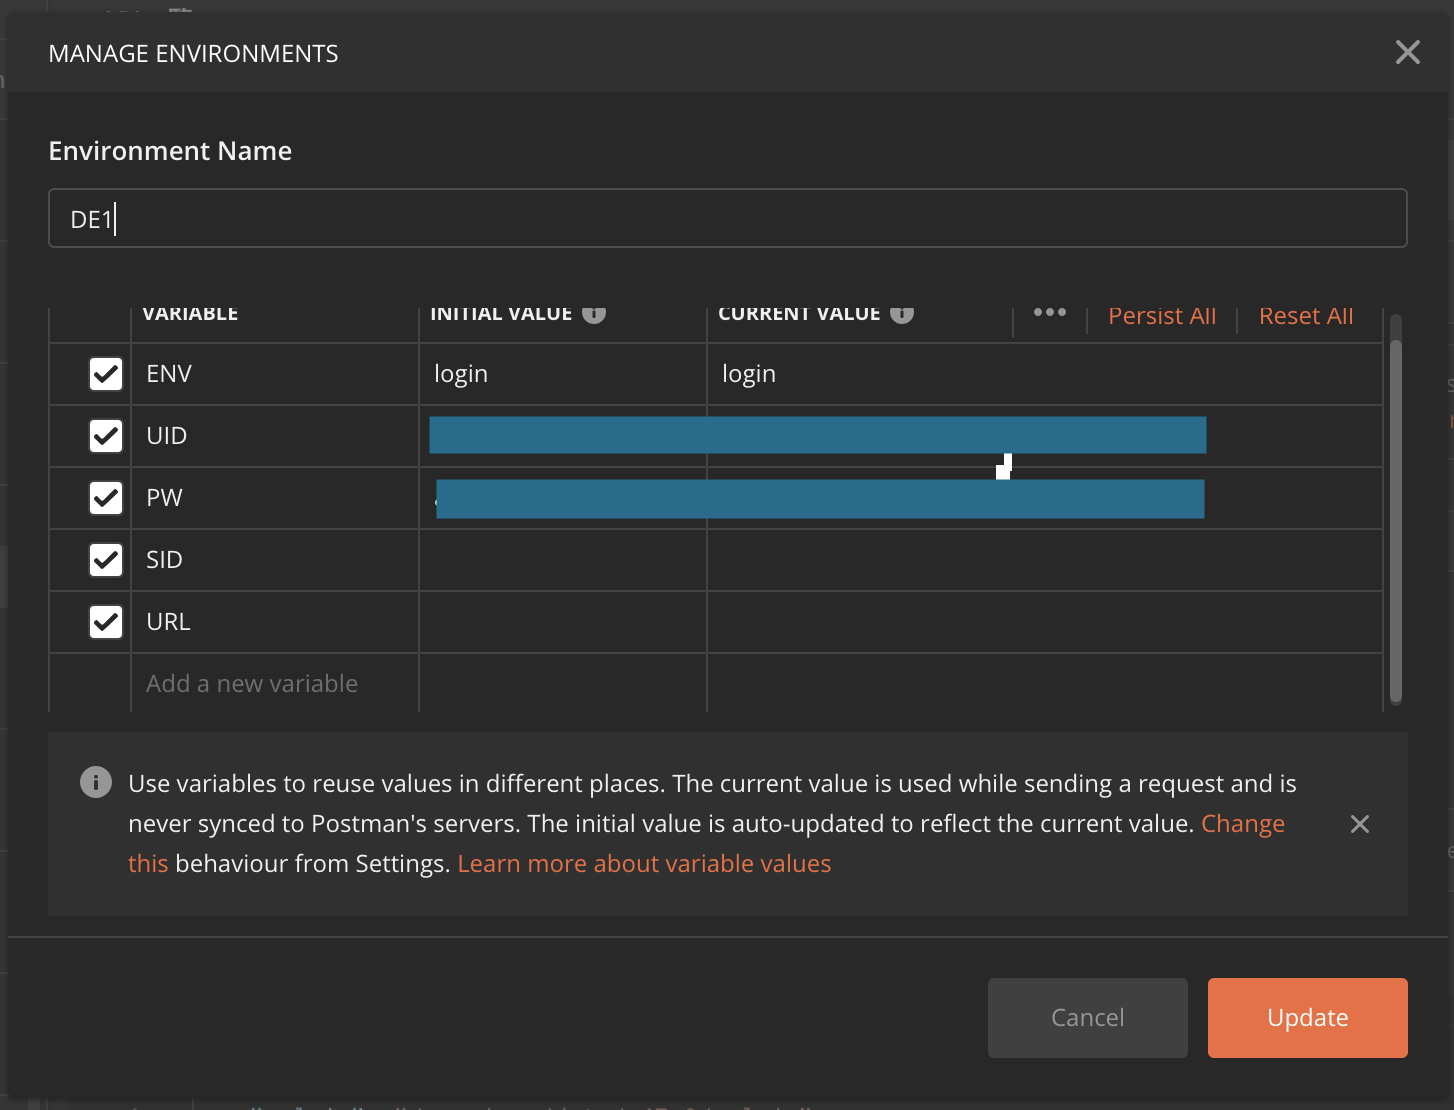Click SID current value cell
The image size is (1454, 1110).
pos(1045,560)
